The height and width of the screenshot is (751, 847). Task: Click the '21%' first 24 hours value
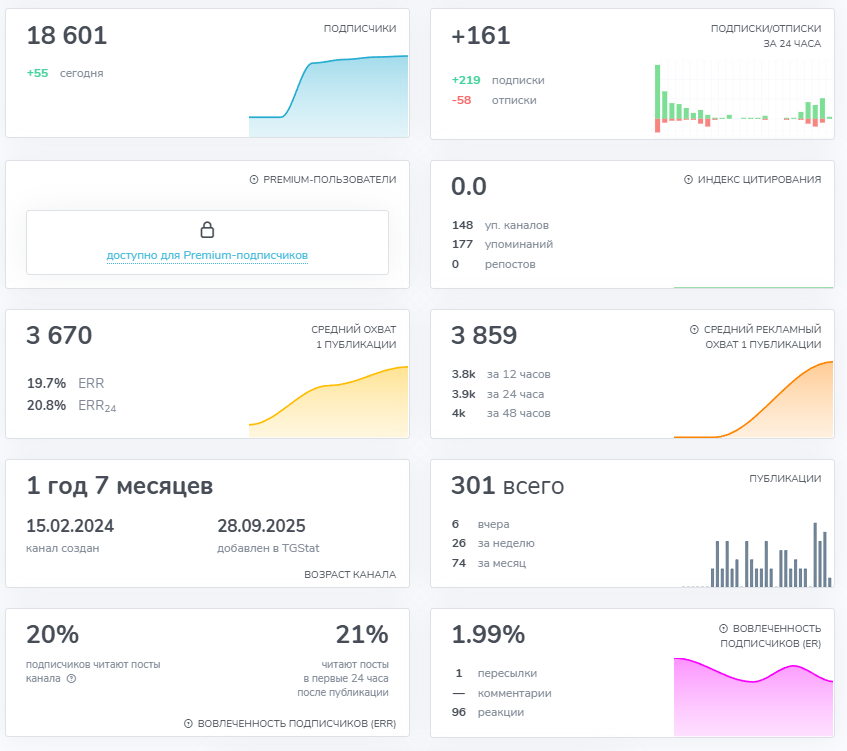[x=362, y=634]
